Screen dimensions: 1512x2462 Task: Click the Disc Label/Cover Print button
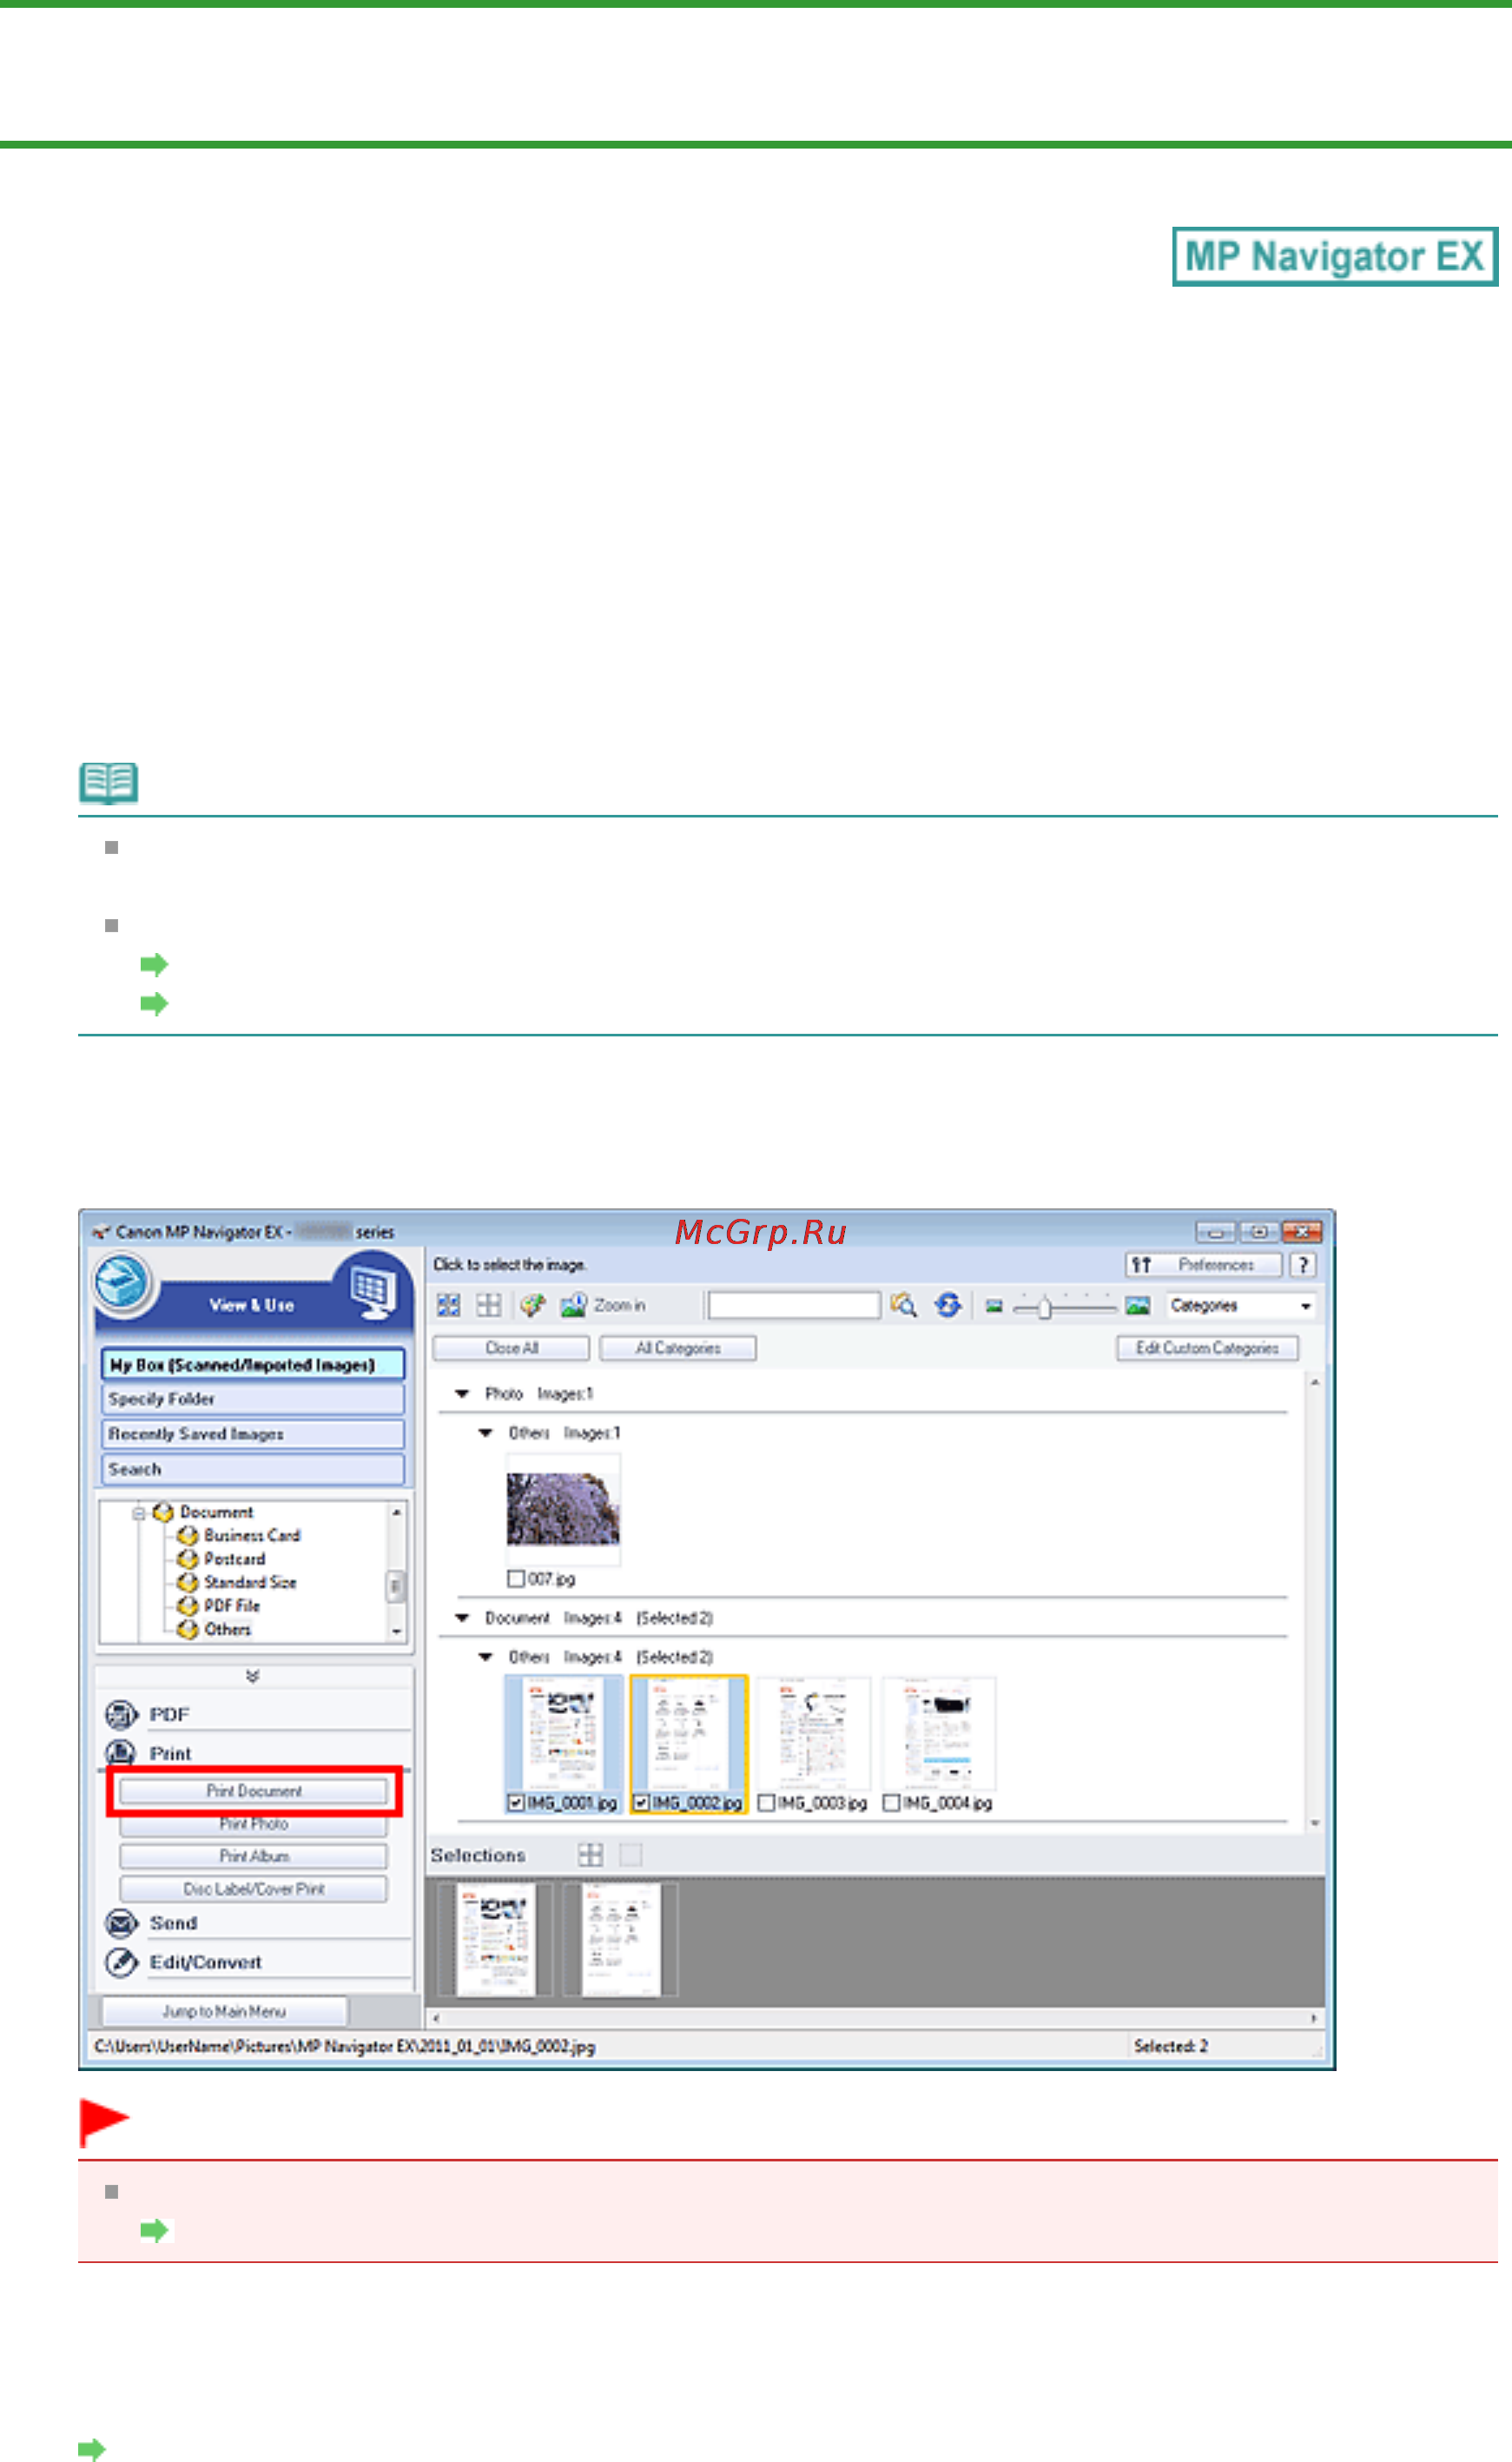(254, 1889)
